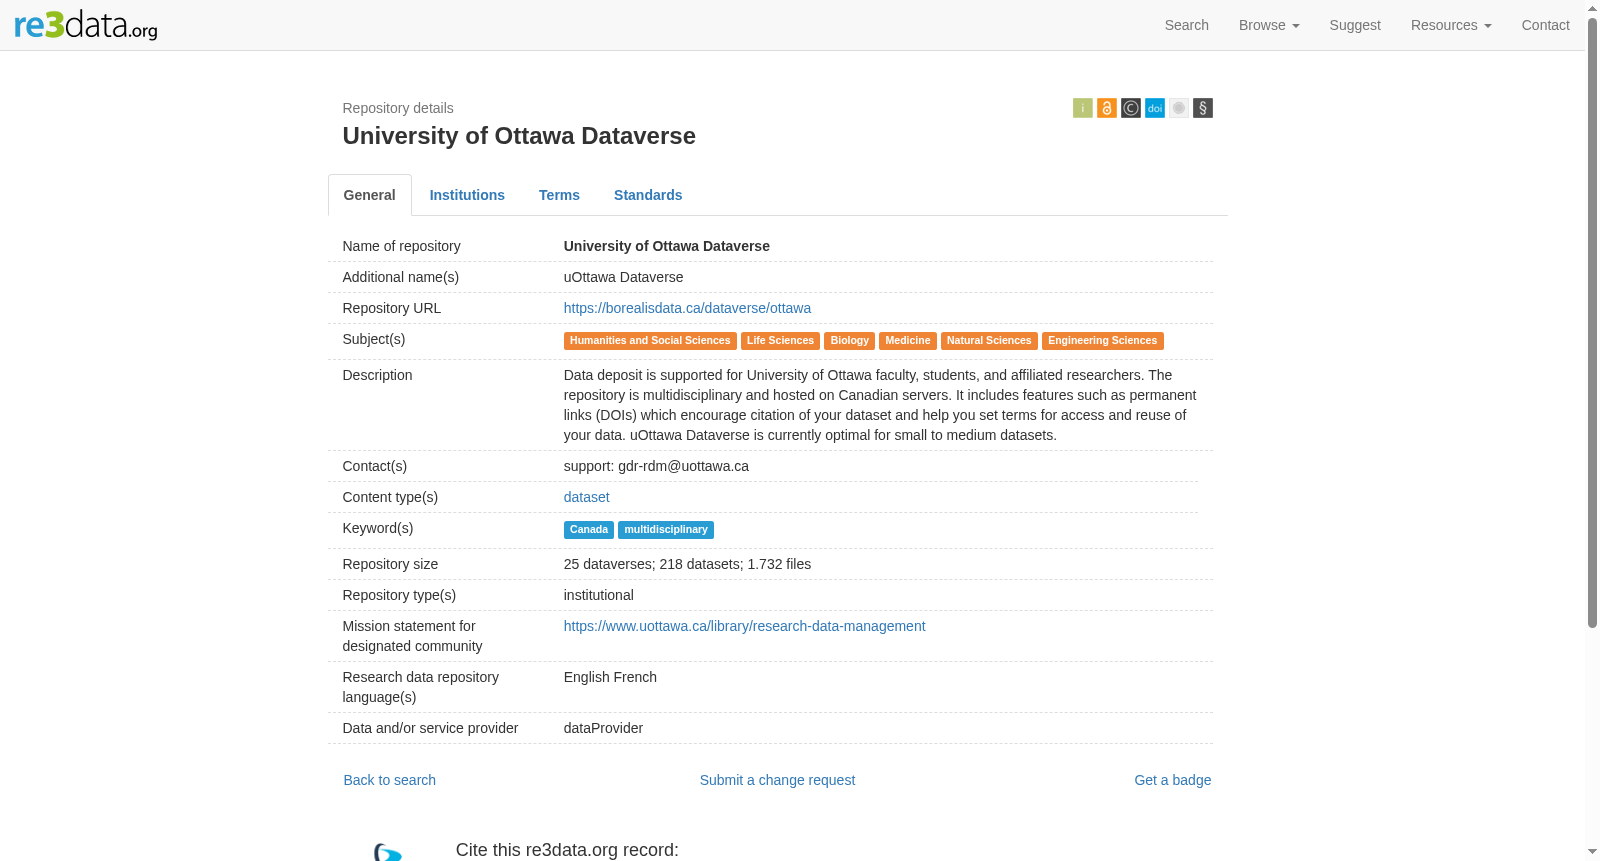Click the Get a badge link
The image size is (1600, 861).
tap(1173, 780)
